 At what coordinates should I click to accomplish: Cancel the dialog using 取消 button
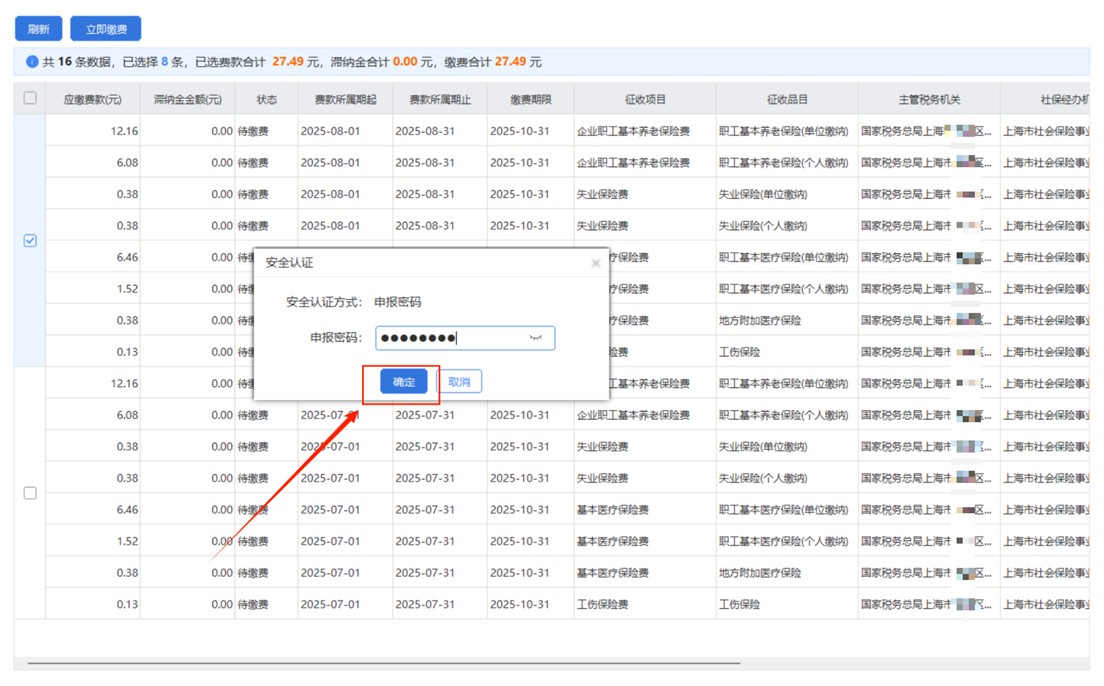pos(459,382)
